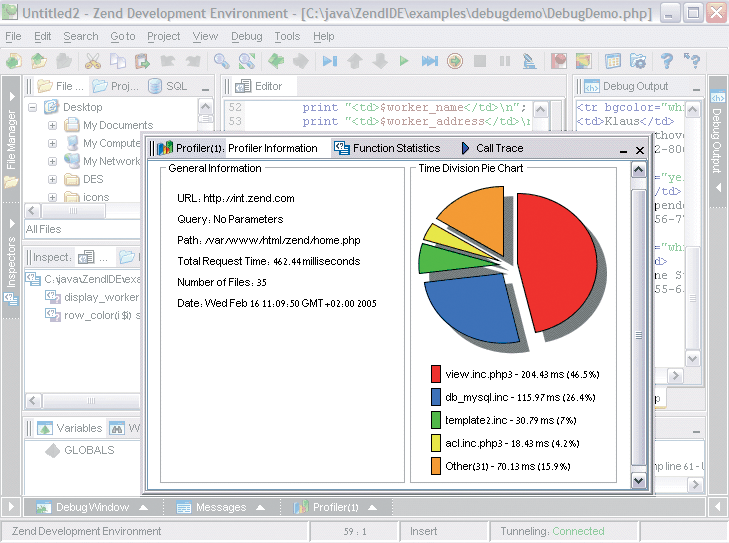This screenshot has width=729, height=543.
Task: Click the Go To Cursor fast-forward icon
Action: (430, 61)
